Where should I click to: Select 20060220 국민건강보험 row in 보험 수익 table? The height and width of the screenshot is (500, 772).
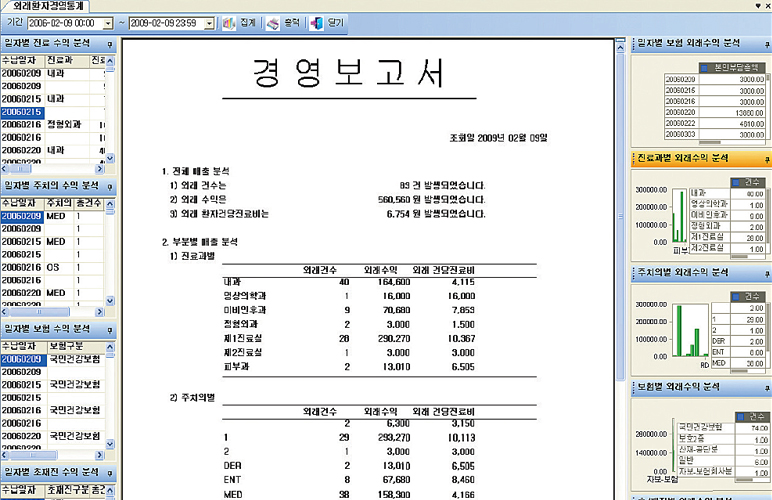click(x=53, y=437)
